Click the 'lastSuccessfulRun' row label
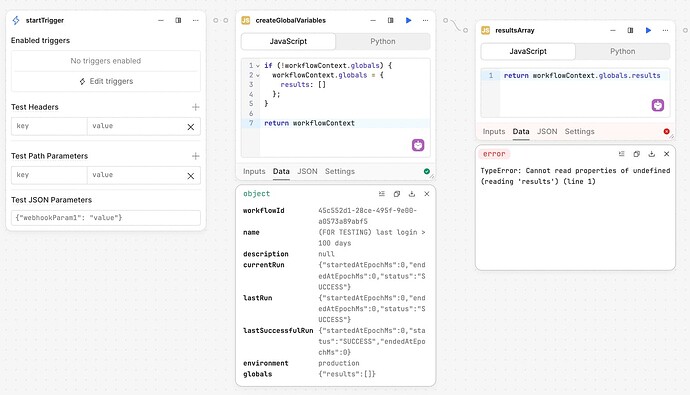This screenshot has height=395, width=690. 278,331
